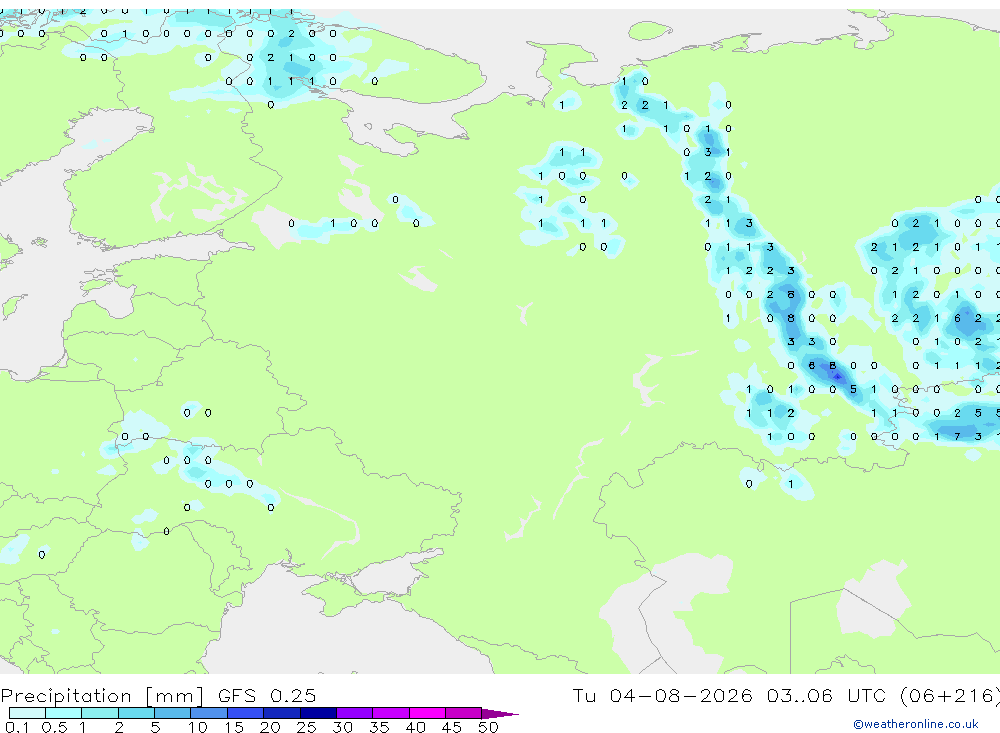Click the 40–45 mm magenta swatch
Screen dimensions: 1000x733
point(427,713)
